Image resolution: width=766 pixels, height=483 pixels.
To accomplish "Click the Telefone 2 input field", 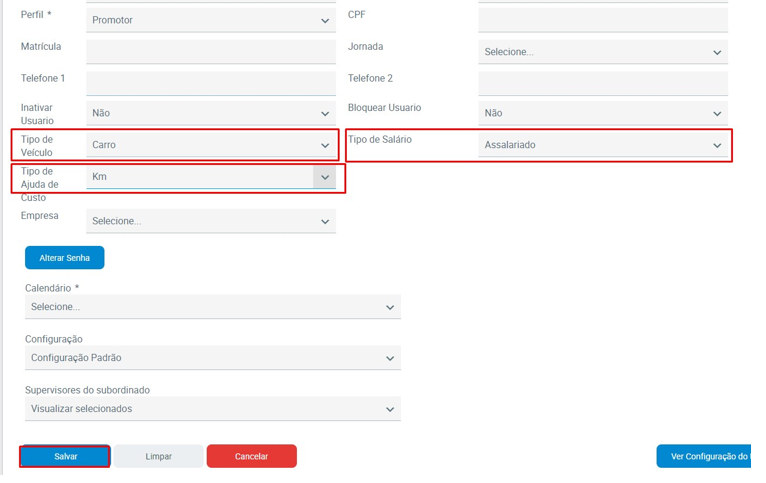I will pyautogui.click(x=602, y=83).
